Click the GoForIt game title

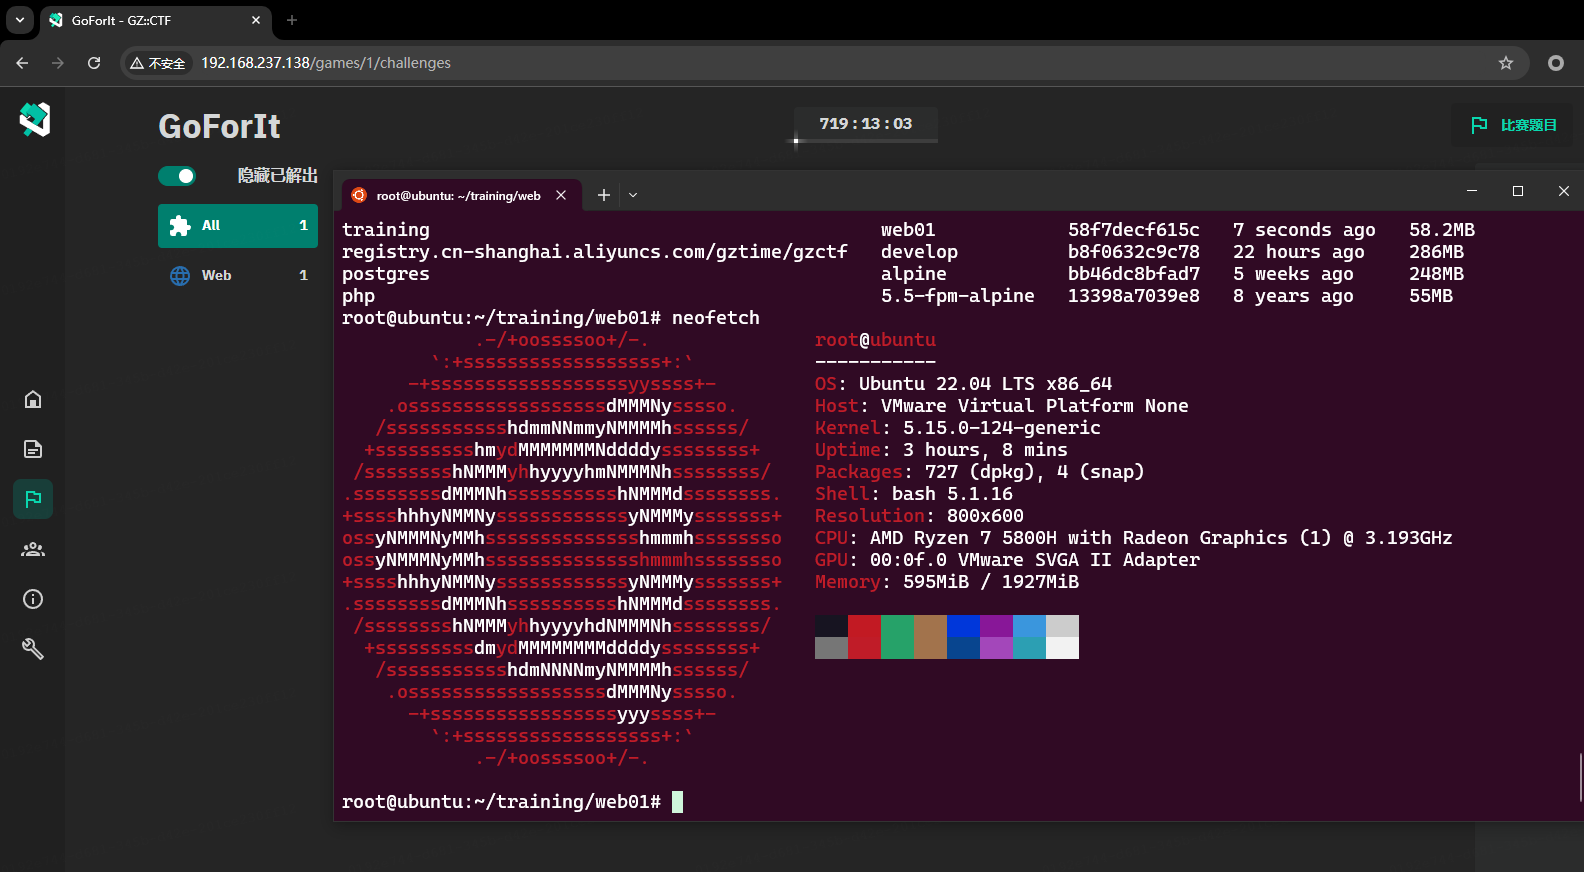[x=219, y=127]
